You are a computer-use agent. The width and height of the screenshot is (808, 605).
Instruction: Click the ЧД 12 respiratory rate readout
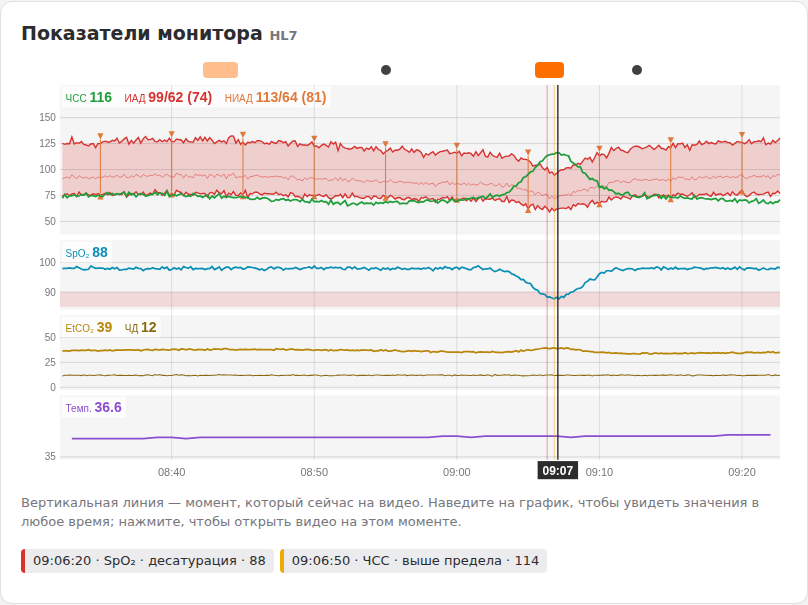click(x=140, y=328)
